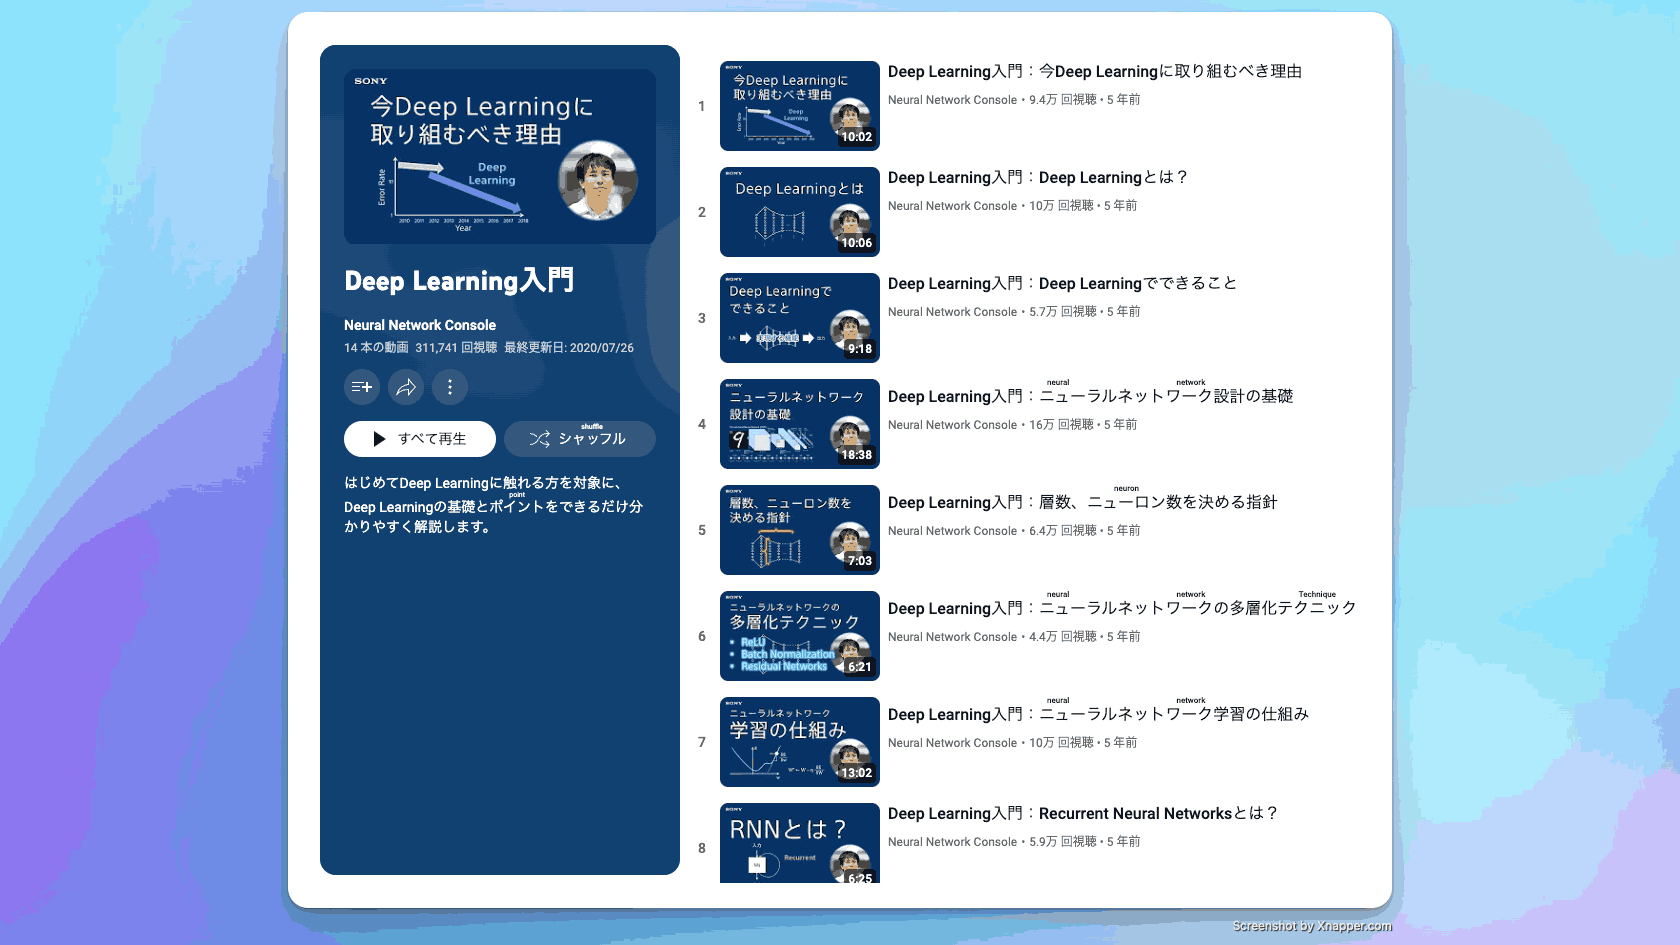This screenshot has height=945, width=1680.
Task: Open the 多層化テクニック video title
Action: click(x=1121, y=609)
